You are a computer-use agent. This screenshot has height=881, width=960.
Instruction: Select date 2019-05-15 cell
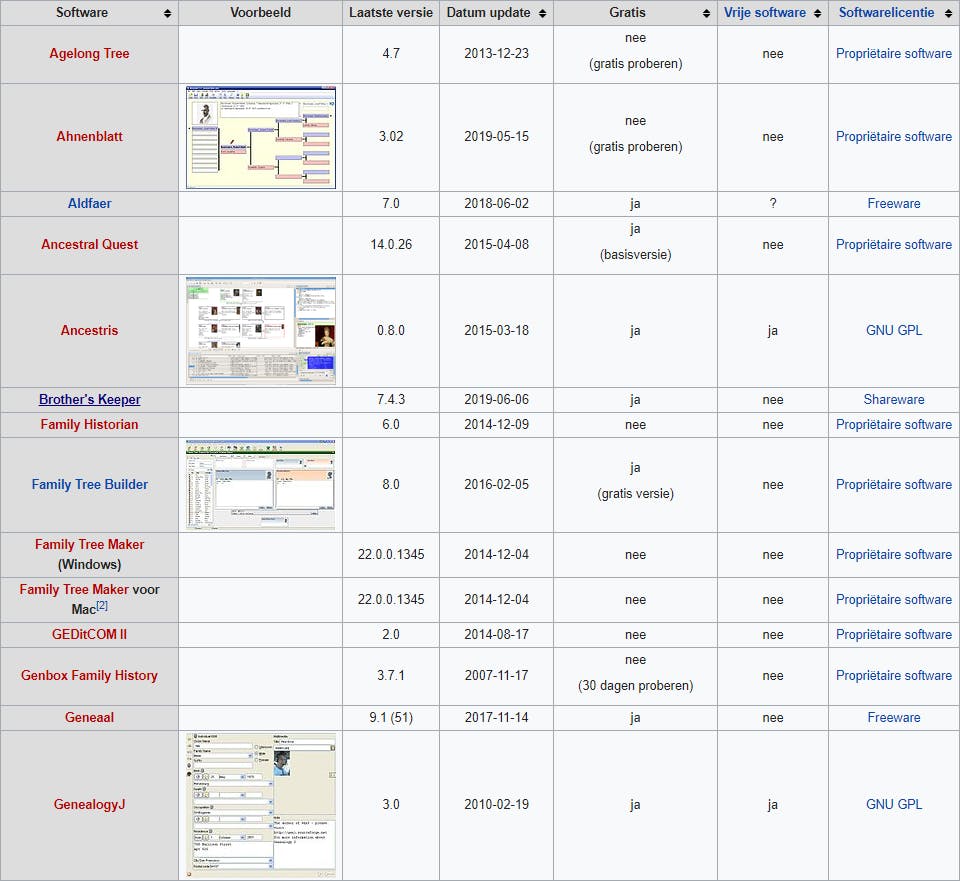click(497, 137)
